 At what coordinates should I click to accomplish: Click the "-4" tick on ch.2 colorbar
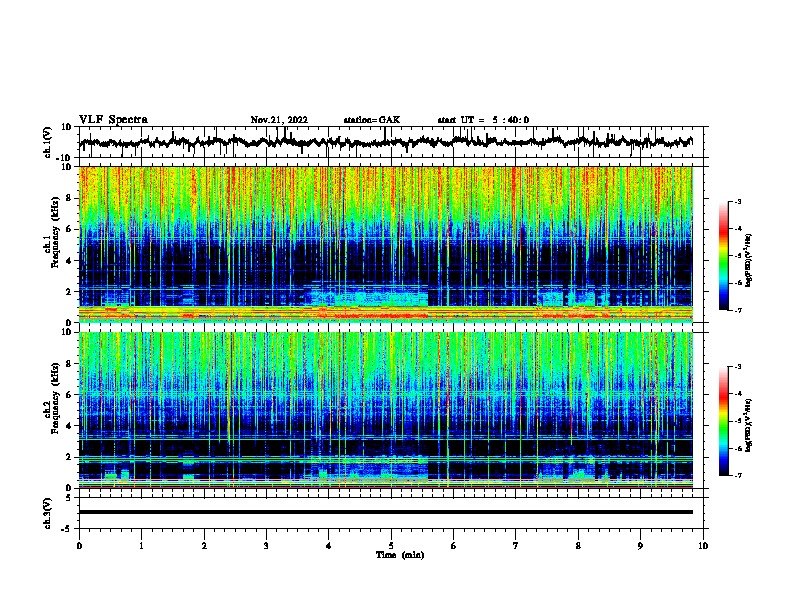click(x=737, y=394)
